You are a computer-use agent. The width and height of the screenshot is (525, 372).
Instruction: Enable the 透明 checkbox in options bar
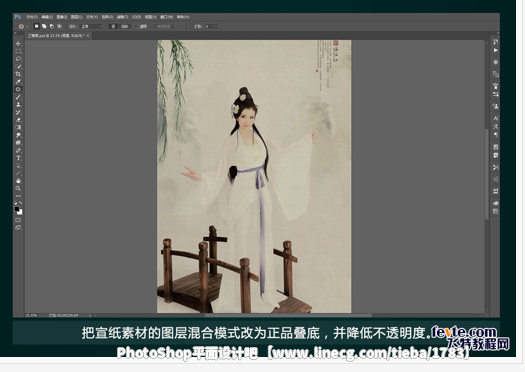(136, 26)
